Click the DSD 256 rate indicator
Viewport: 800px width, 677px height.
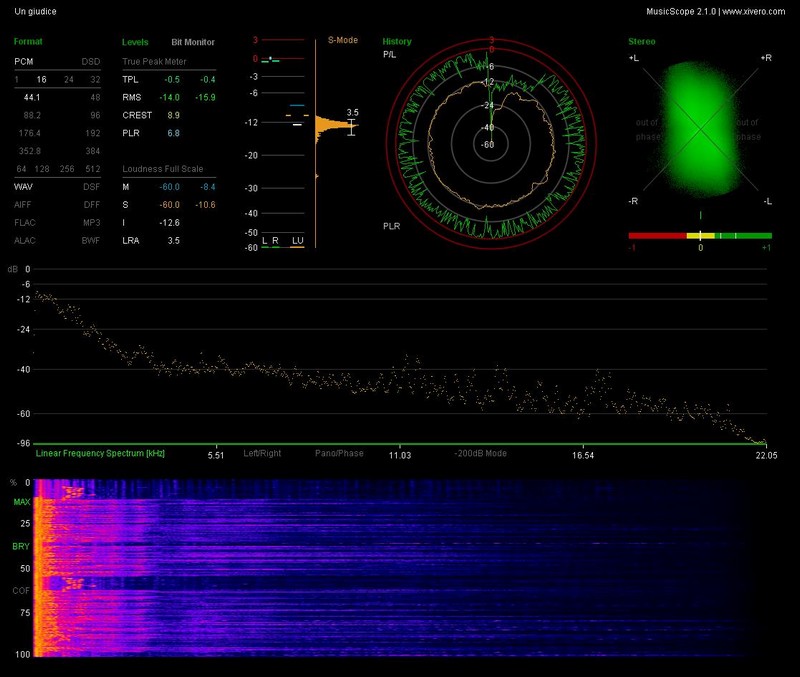tap(67, 169)
